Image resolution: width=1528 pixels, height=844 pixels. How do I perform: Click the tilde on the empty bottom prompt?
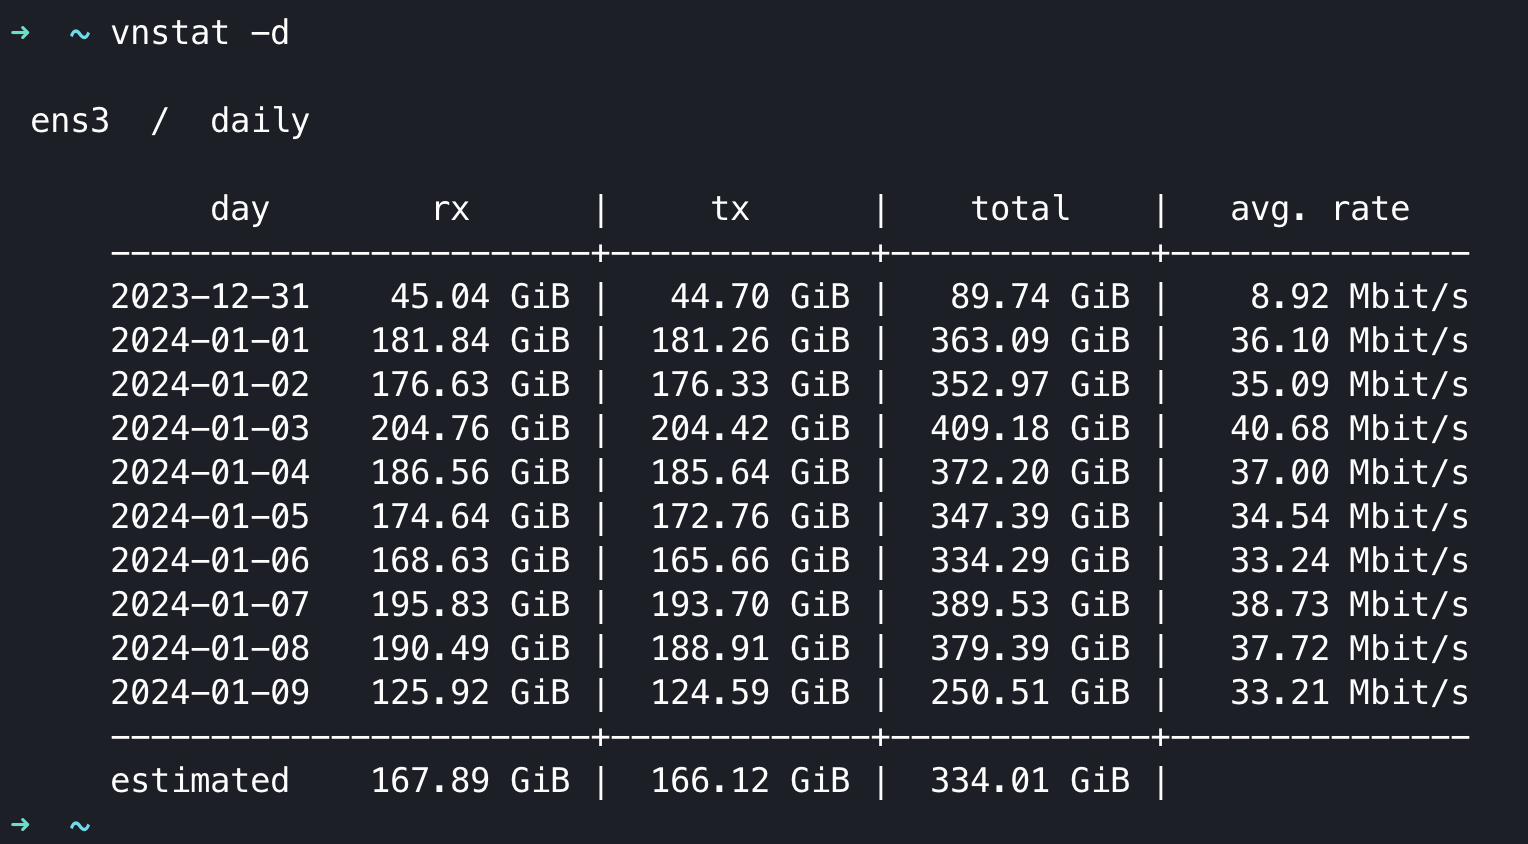[x=80, y=826]
